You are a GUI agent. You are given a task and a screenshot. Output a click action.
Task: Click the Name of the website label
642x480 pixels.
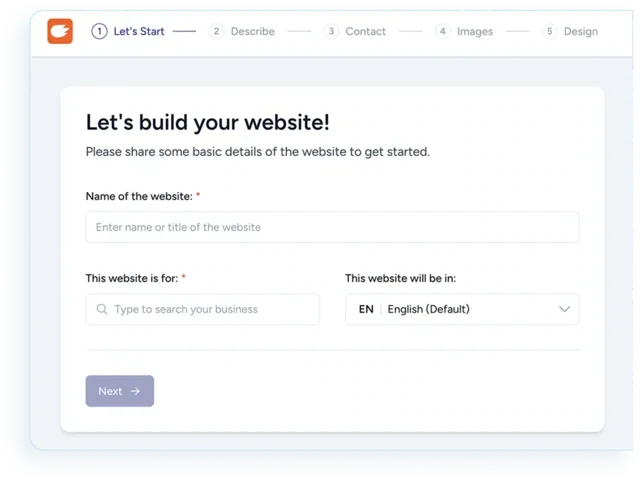(x=139, y=196)
